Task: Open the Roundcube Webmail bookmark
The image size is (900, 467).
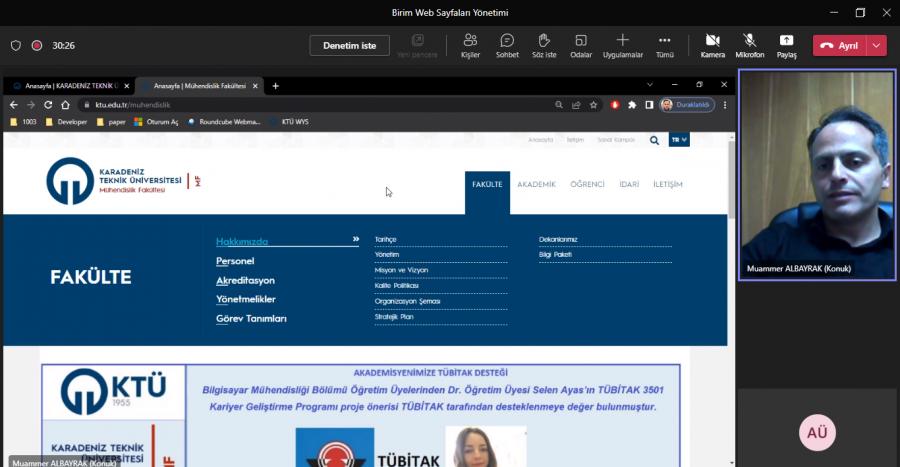Action: pos(224,122)
